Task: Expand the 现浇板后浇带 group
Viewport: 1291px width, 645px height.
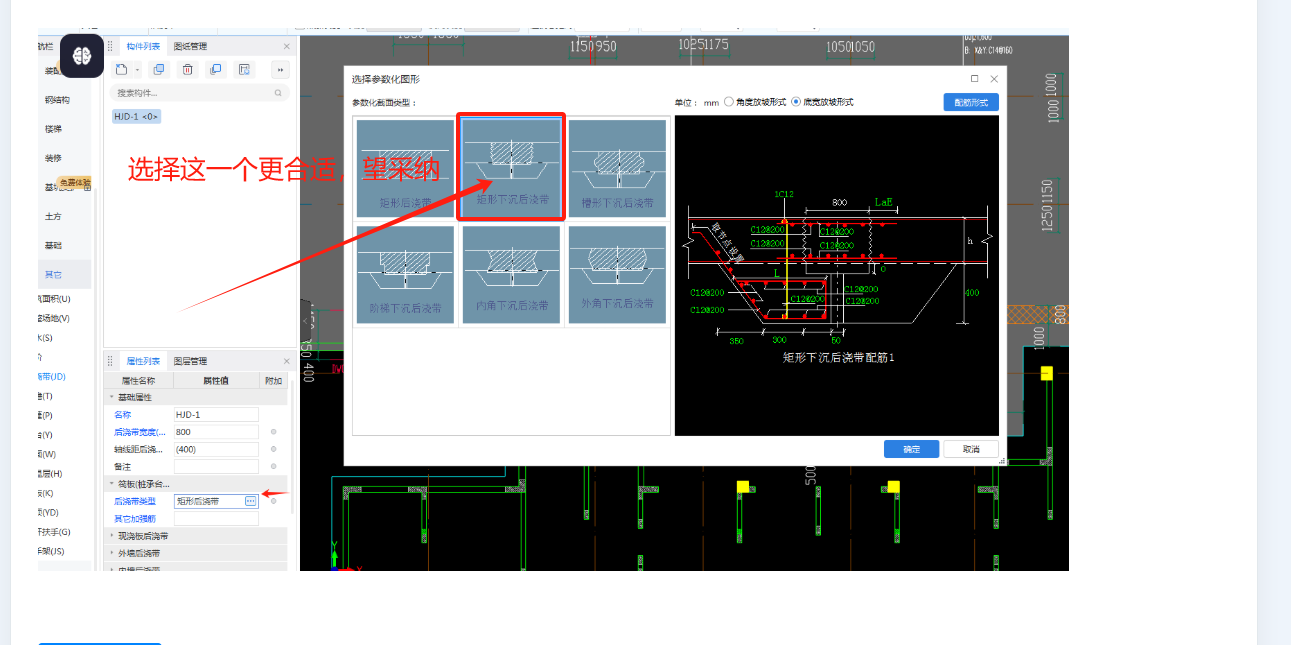Action: [112, 536]
